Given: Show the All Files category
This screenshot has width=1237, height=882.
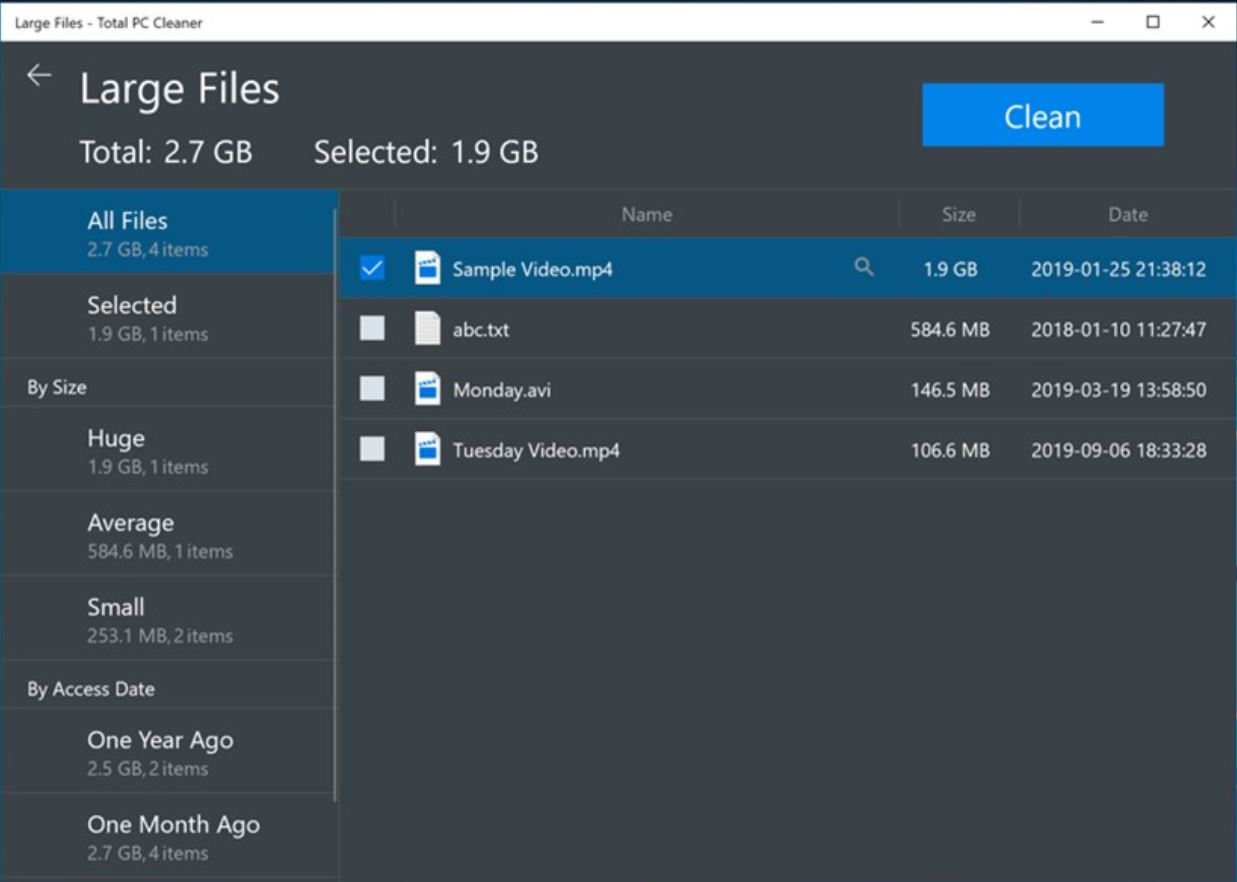Looking at the screenshot, I should pos(168,232).
